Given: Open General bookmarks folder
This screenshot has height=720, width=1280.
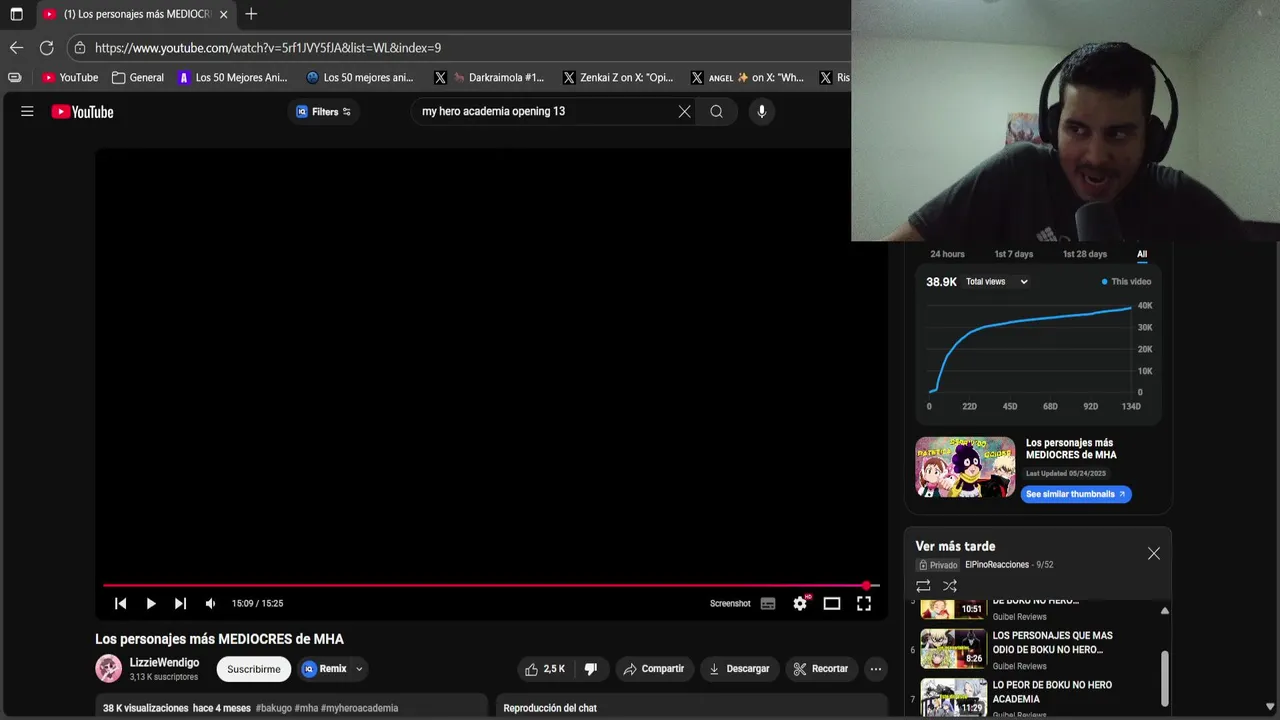Looking at the screenshot, I should 138,77.
